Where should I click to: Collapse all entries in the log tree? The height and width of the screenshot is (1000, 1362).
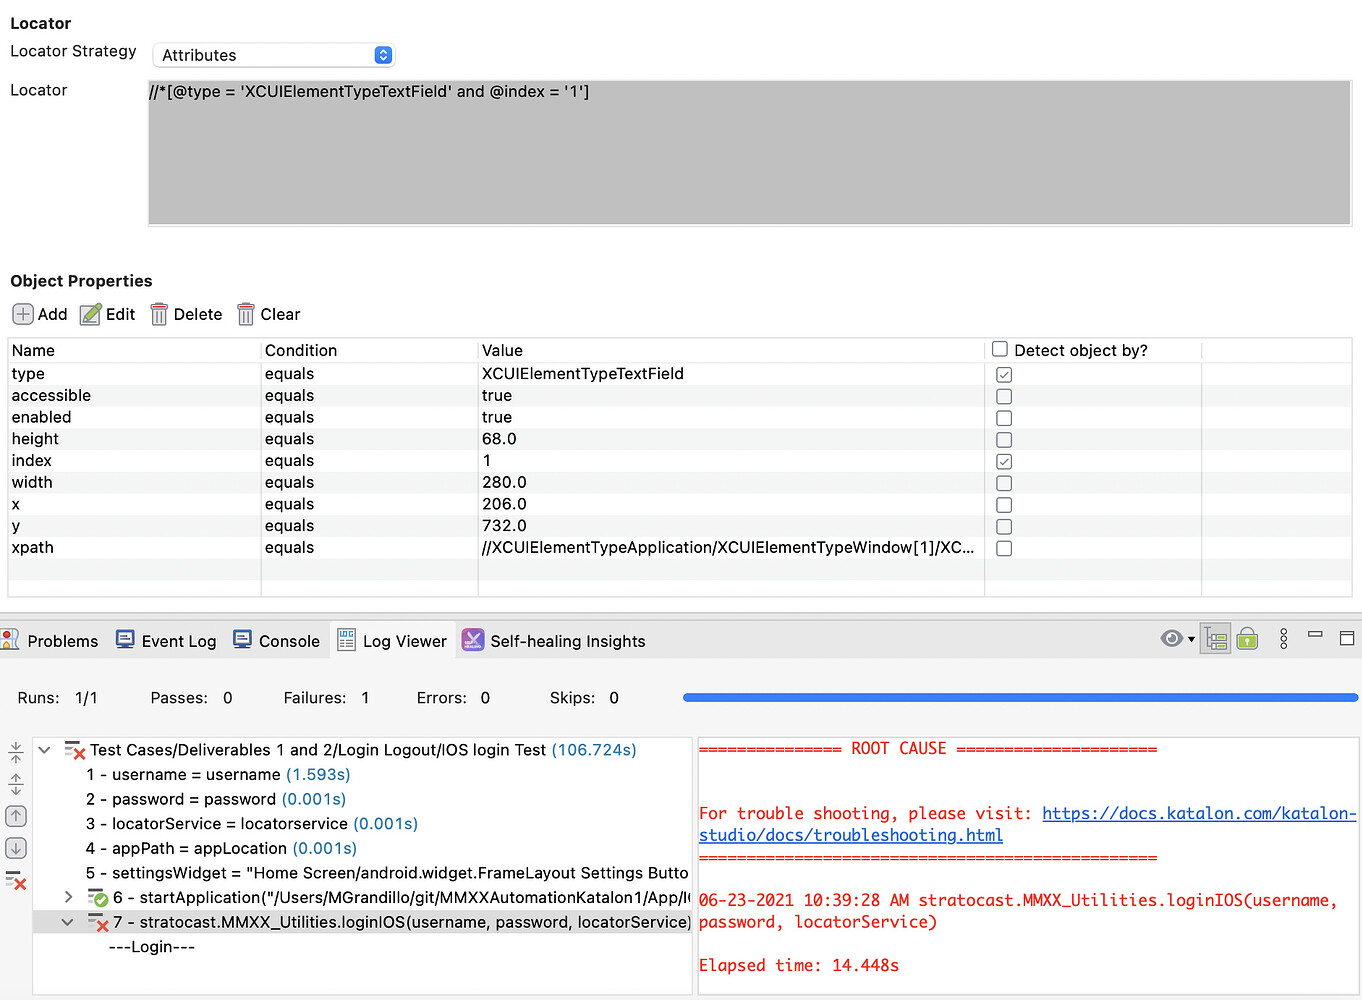(x=15, y=751)
